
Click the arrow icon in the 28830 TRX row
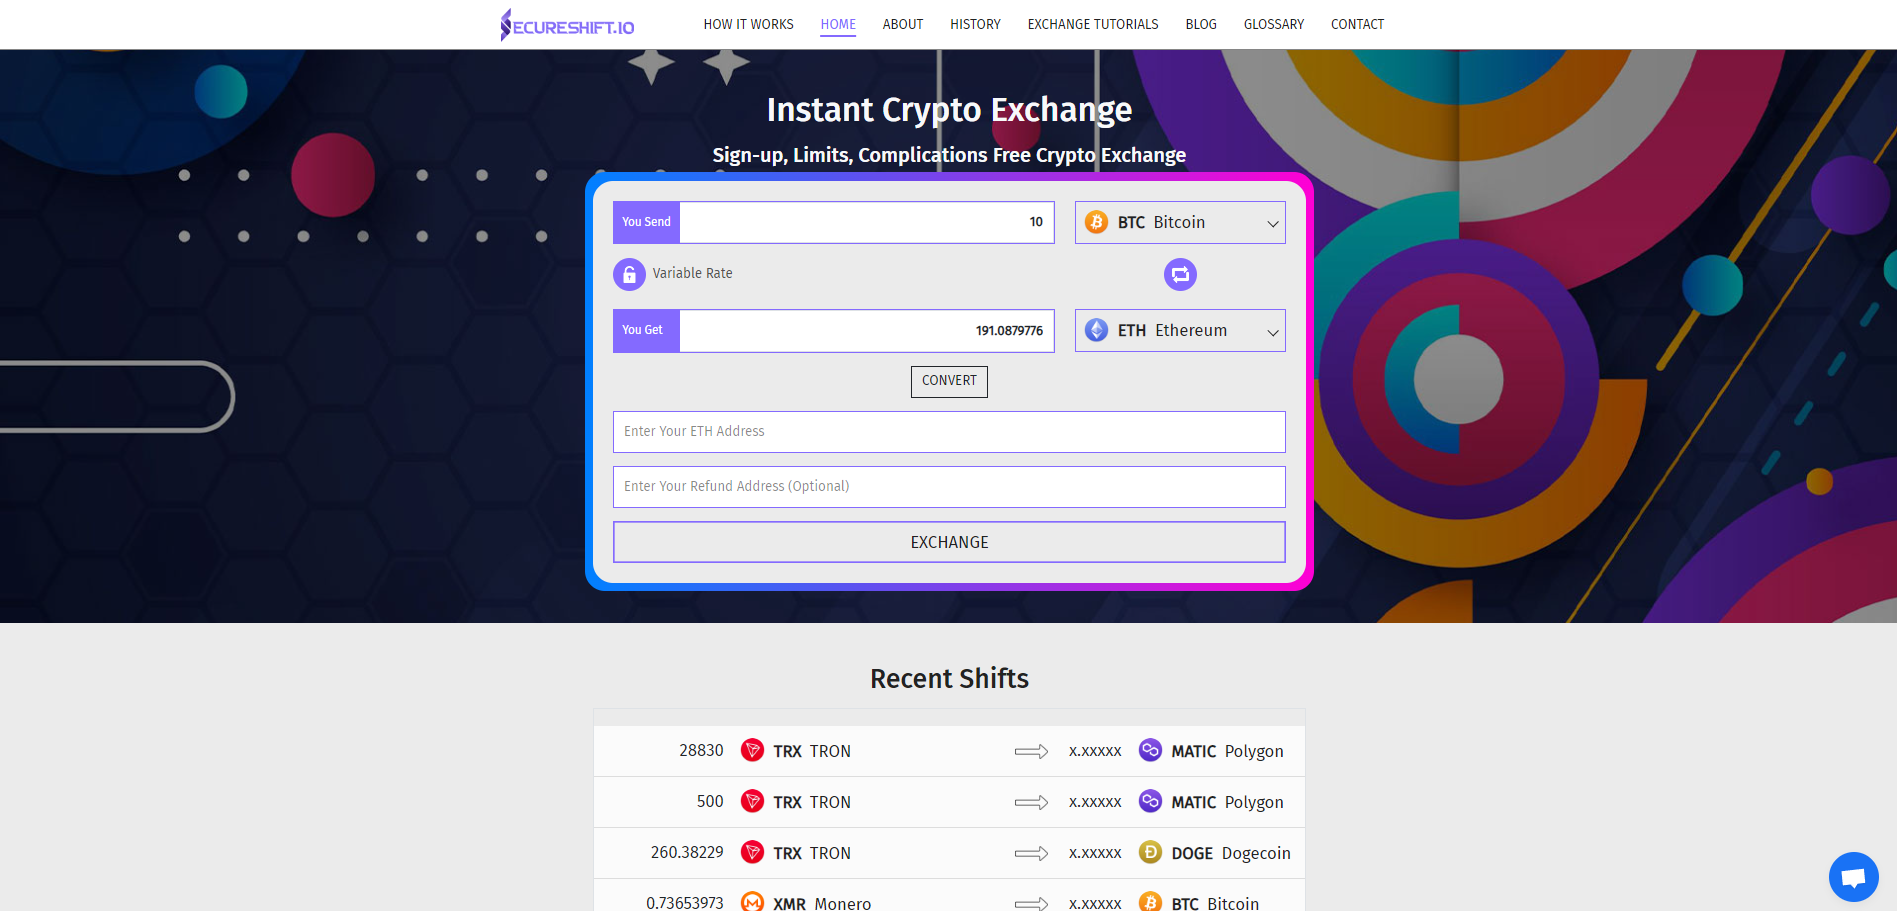(1031, 751)
